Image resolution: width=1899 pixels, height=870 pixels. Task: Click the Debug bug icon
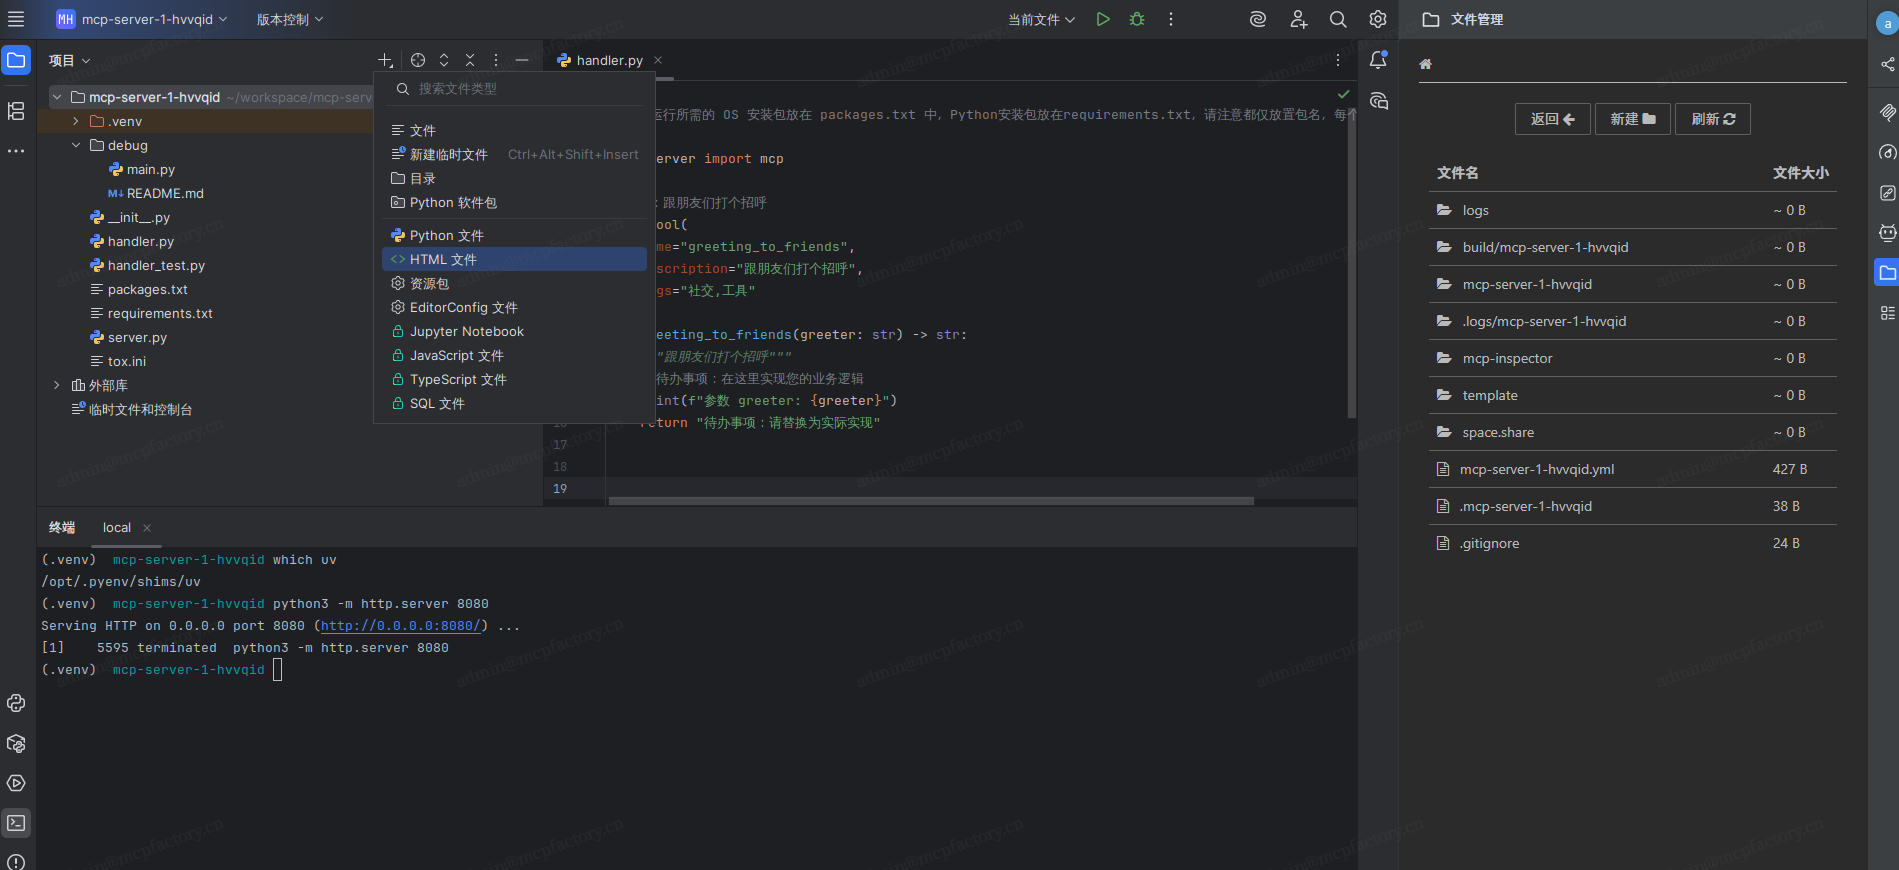(x=1137, y=19)
